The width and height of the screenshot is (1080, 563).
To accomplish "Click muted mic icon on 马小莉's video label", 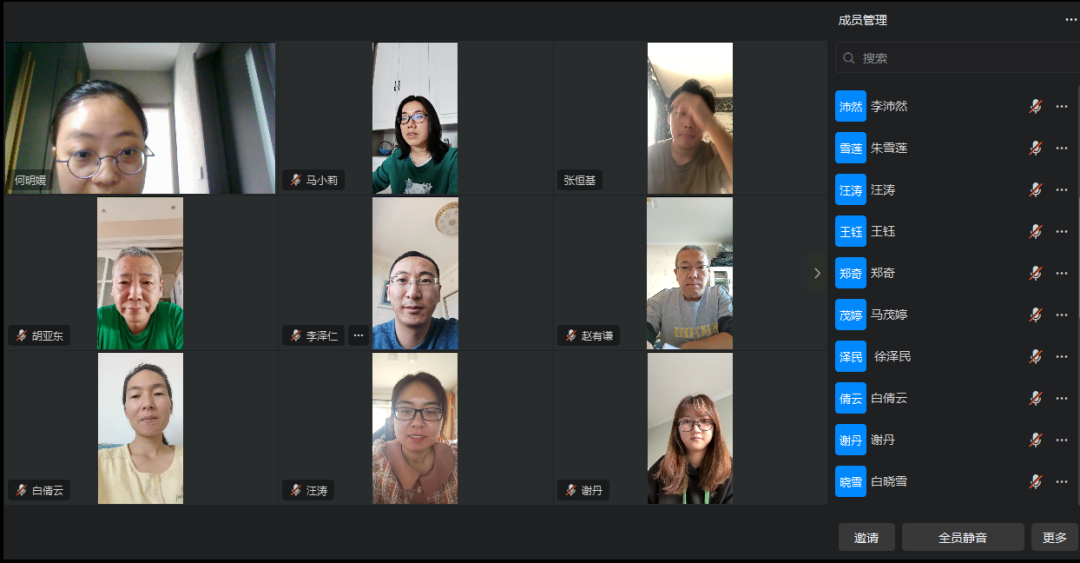I will pyautogui.click(x=295, y=180).
